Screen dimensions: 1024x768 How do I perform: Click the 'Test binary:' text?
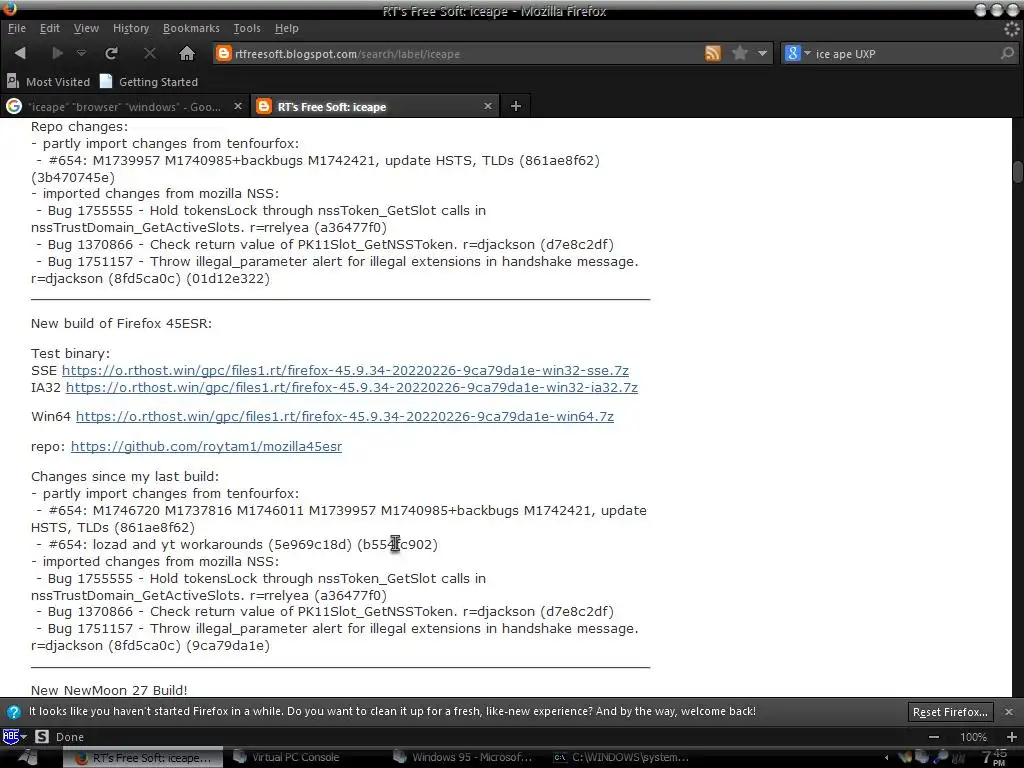pyautogui.click(x=71, y=353)
